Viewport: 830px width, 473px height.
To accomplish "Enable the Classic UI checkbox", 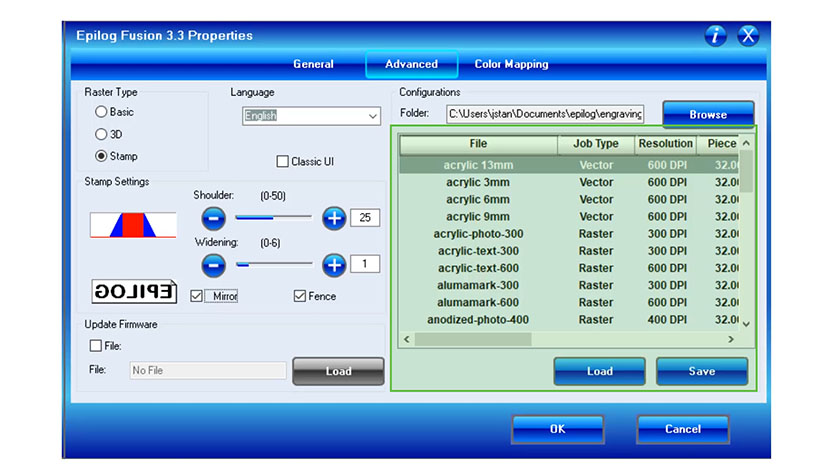I will 282,161.
